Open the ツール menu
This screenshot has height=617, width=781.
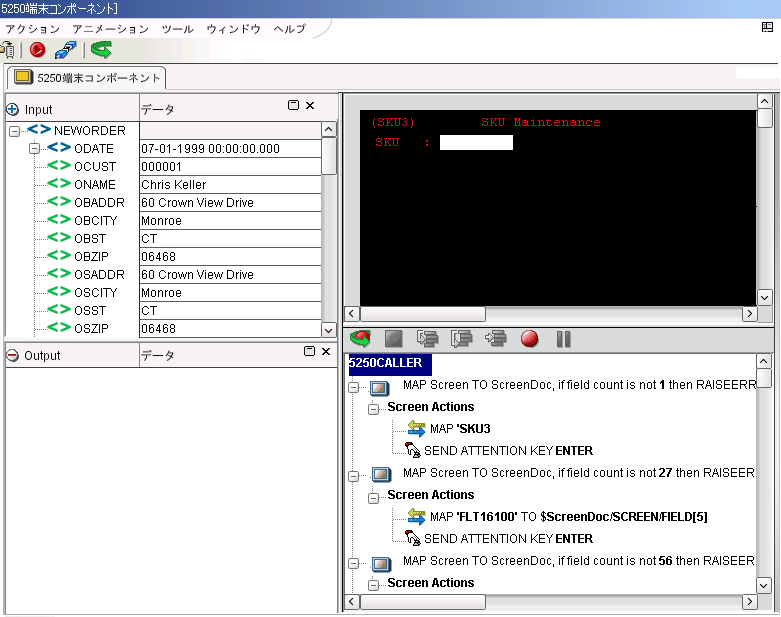coord(177,29)
